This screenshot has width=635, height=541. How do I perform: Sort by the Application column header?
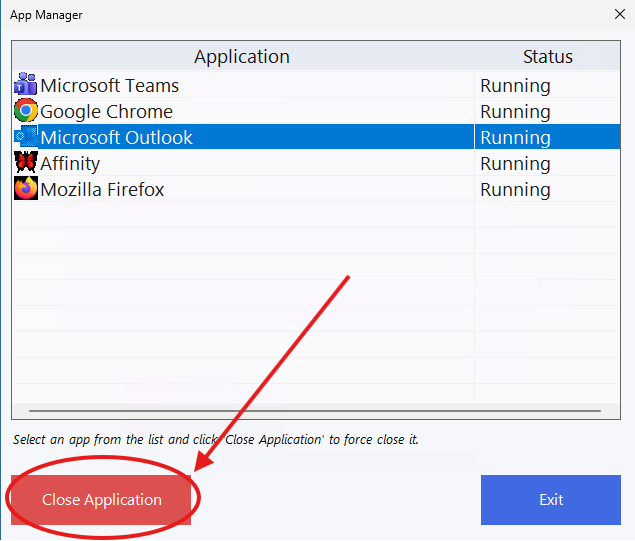(x=242, y=57)
